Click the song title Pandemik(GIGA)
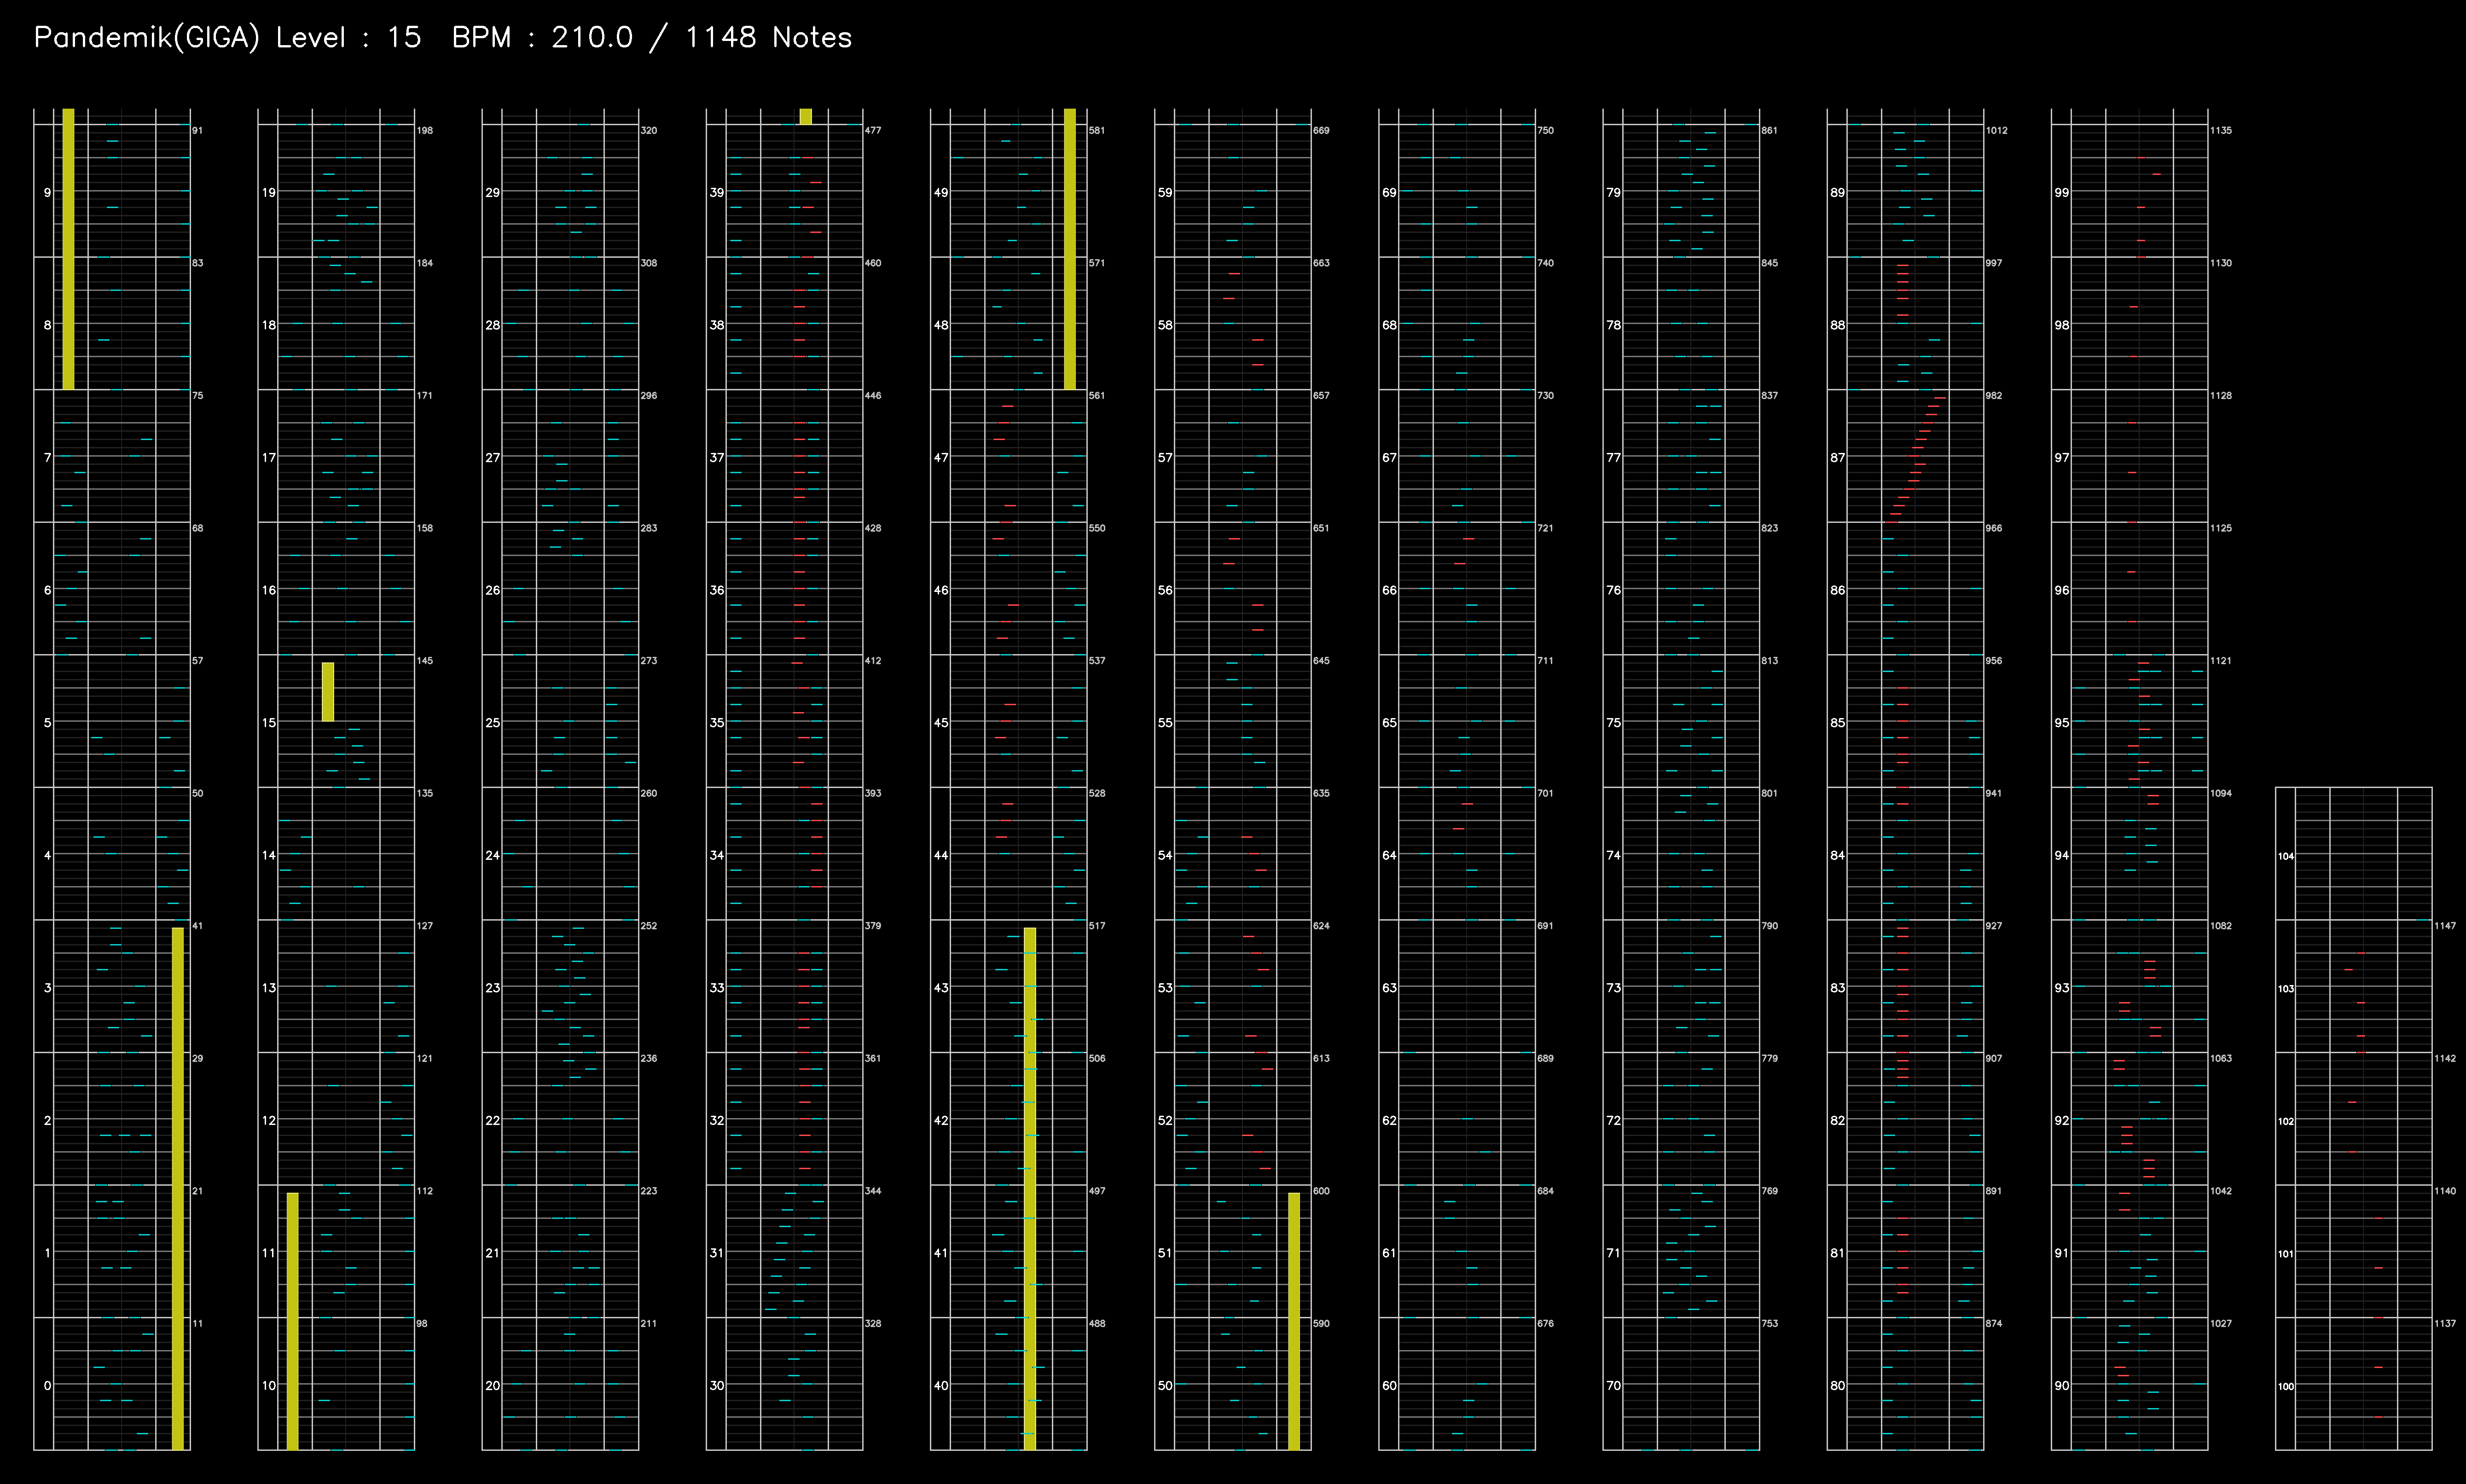Image resolution: width=2466 pixels, height=1484 pixels. [x=147, y=38]
